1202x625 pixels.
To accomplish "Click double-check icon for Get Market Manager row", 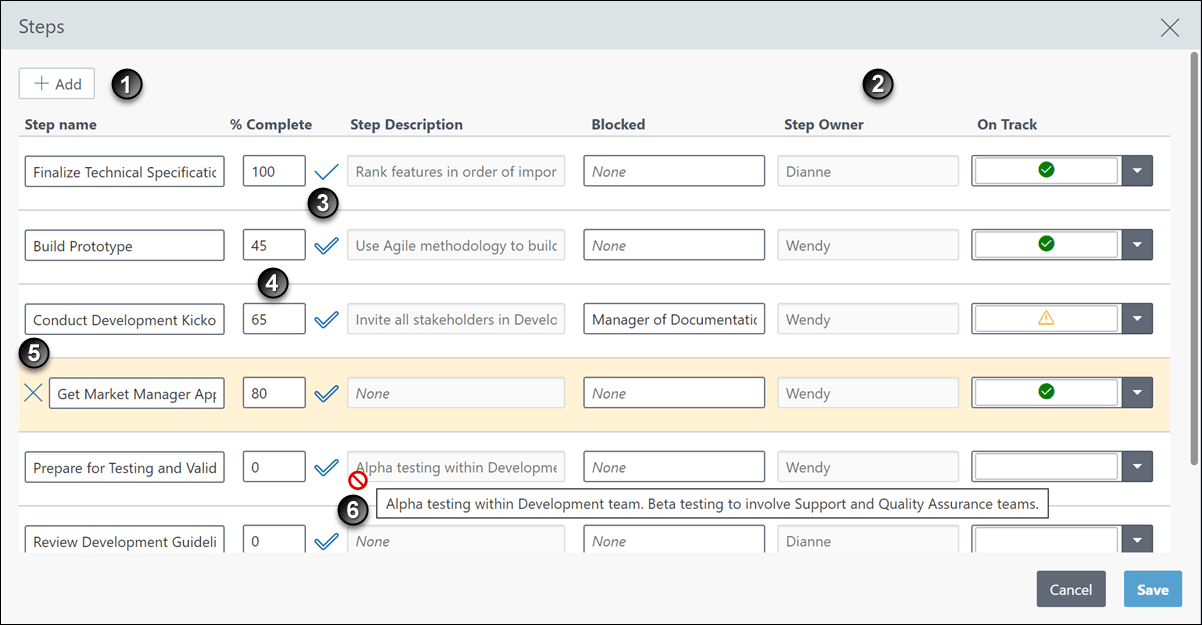I will tap(326, 394).
